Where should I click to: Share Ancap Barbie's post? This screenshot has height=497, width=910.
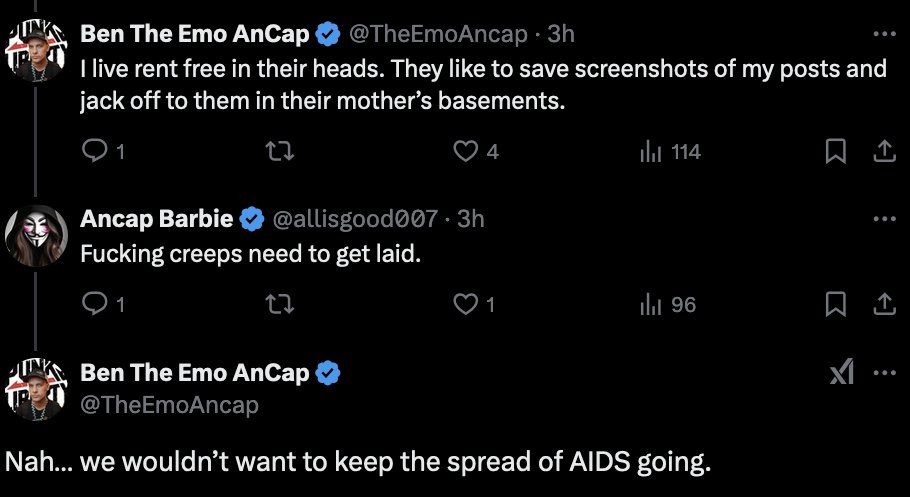(884, 304)
